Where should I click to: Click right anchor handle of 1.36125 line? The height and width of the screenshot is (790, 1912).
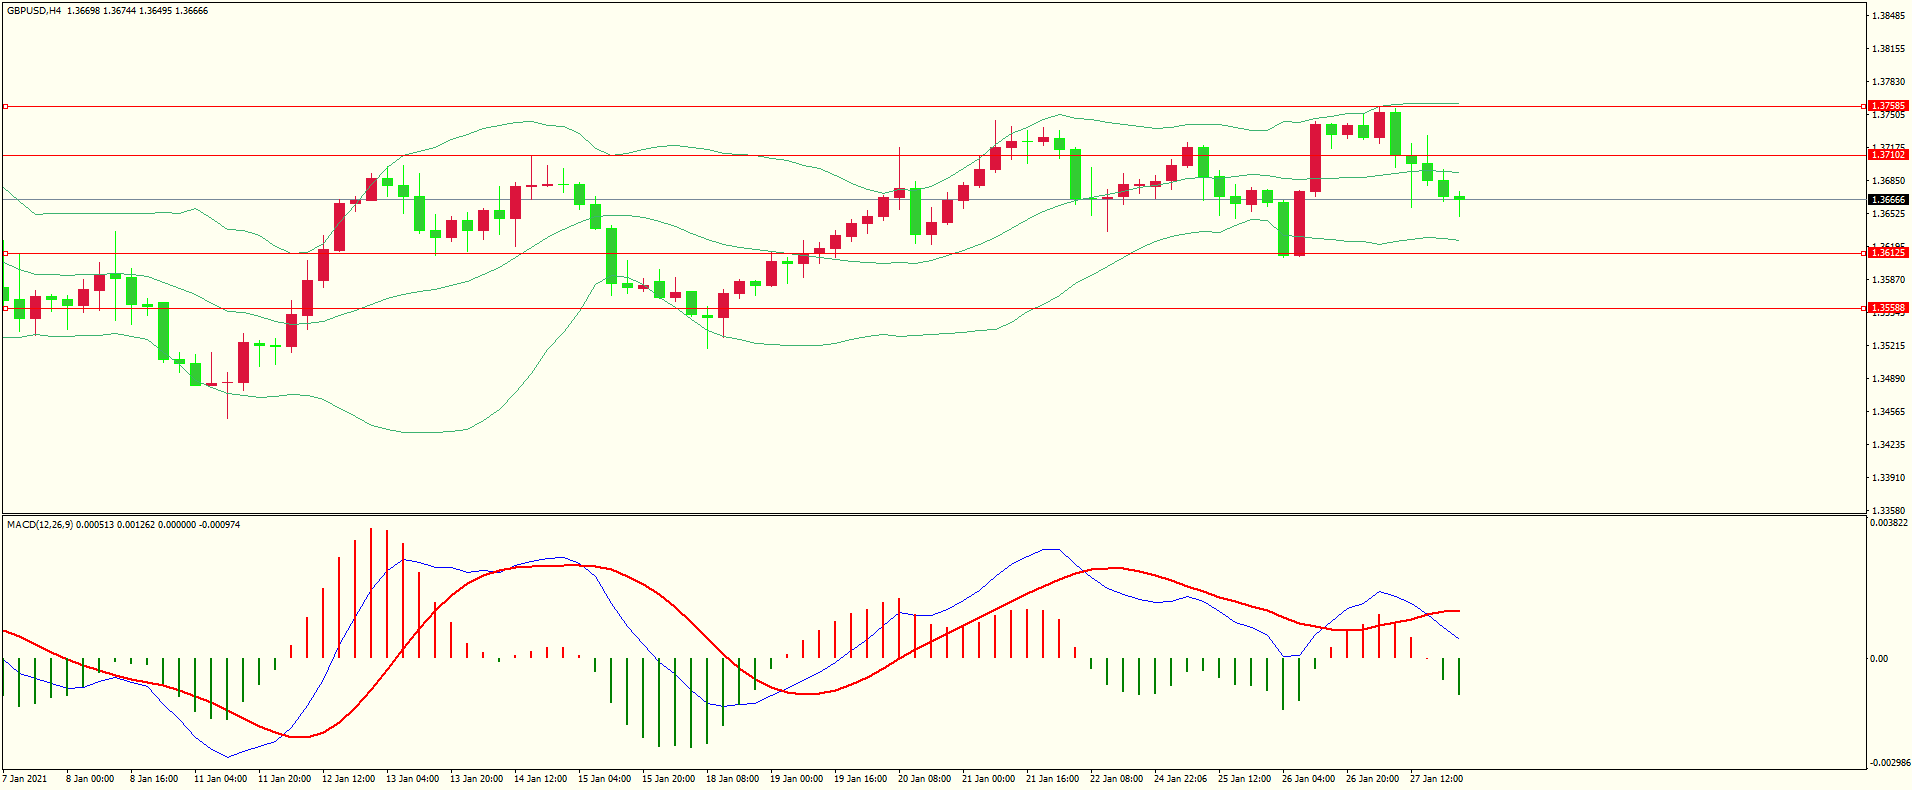pos(1863,253)
